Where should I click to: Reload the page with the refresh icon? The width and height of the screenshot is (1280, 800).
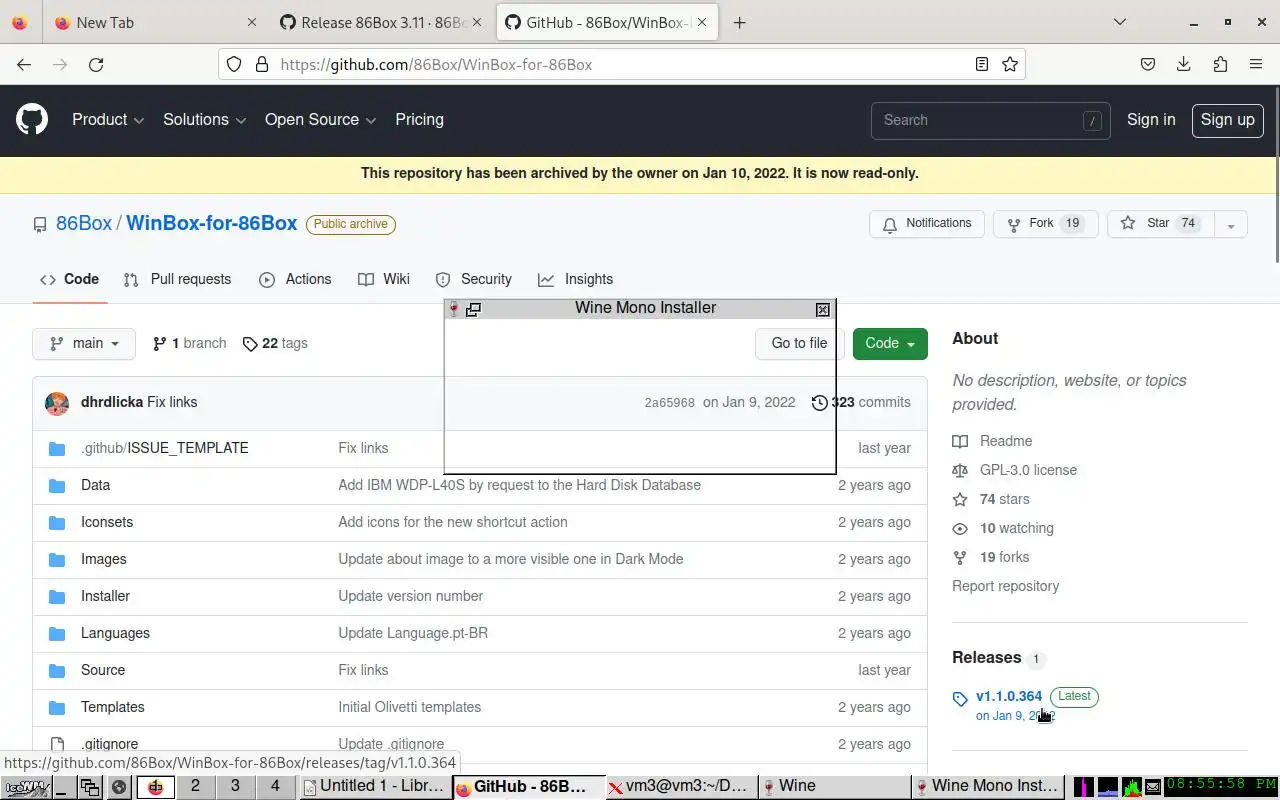[x=96, y=64]
